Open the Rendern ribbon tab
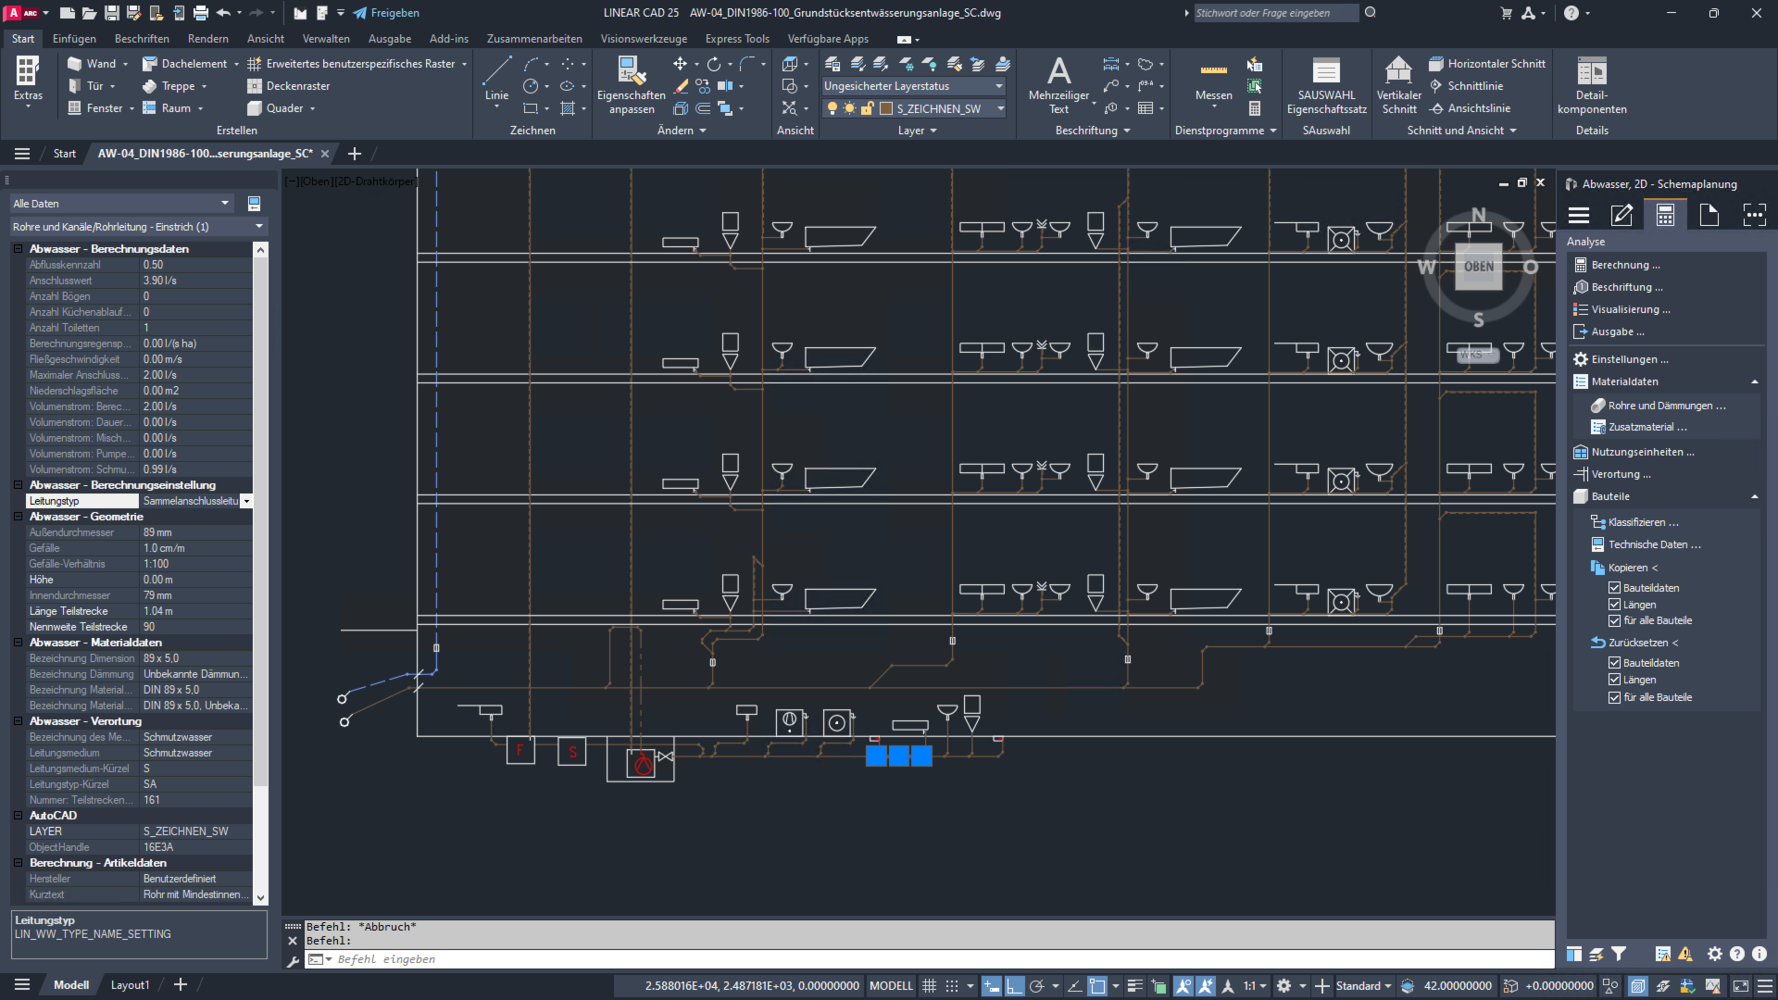 click(208, 39)
